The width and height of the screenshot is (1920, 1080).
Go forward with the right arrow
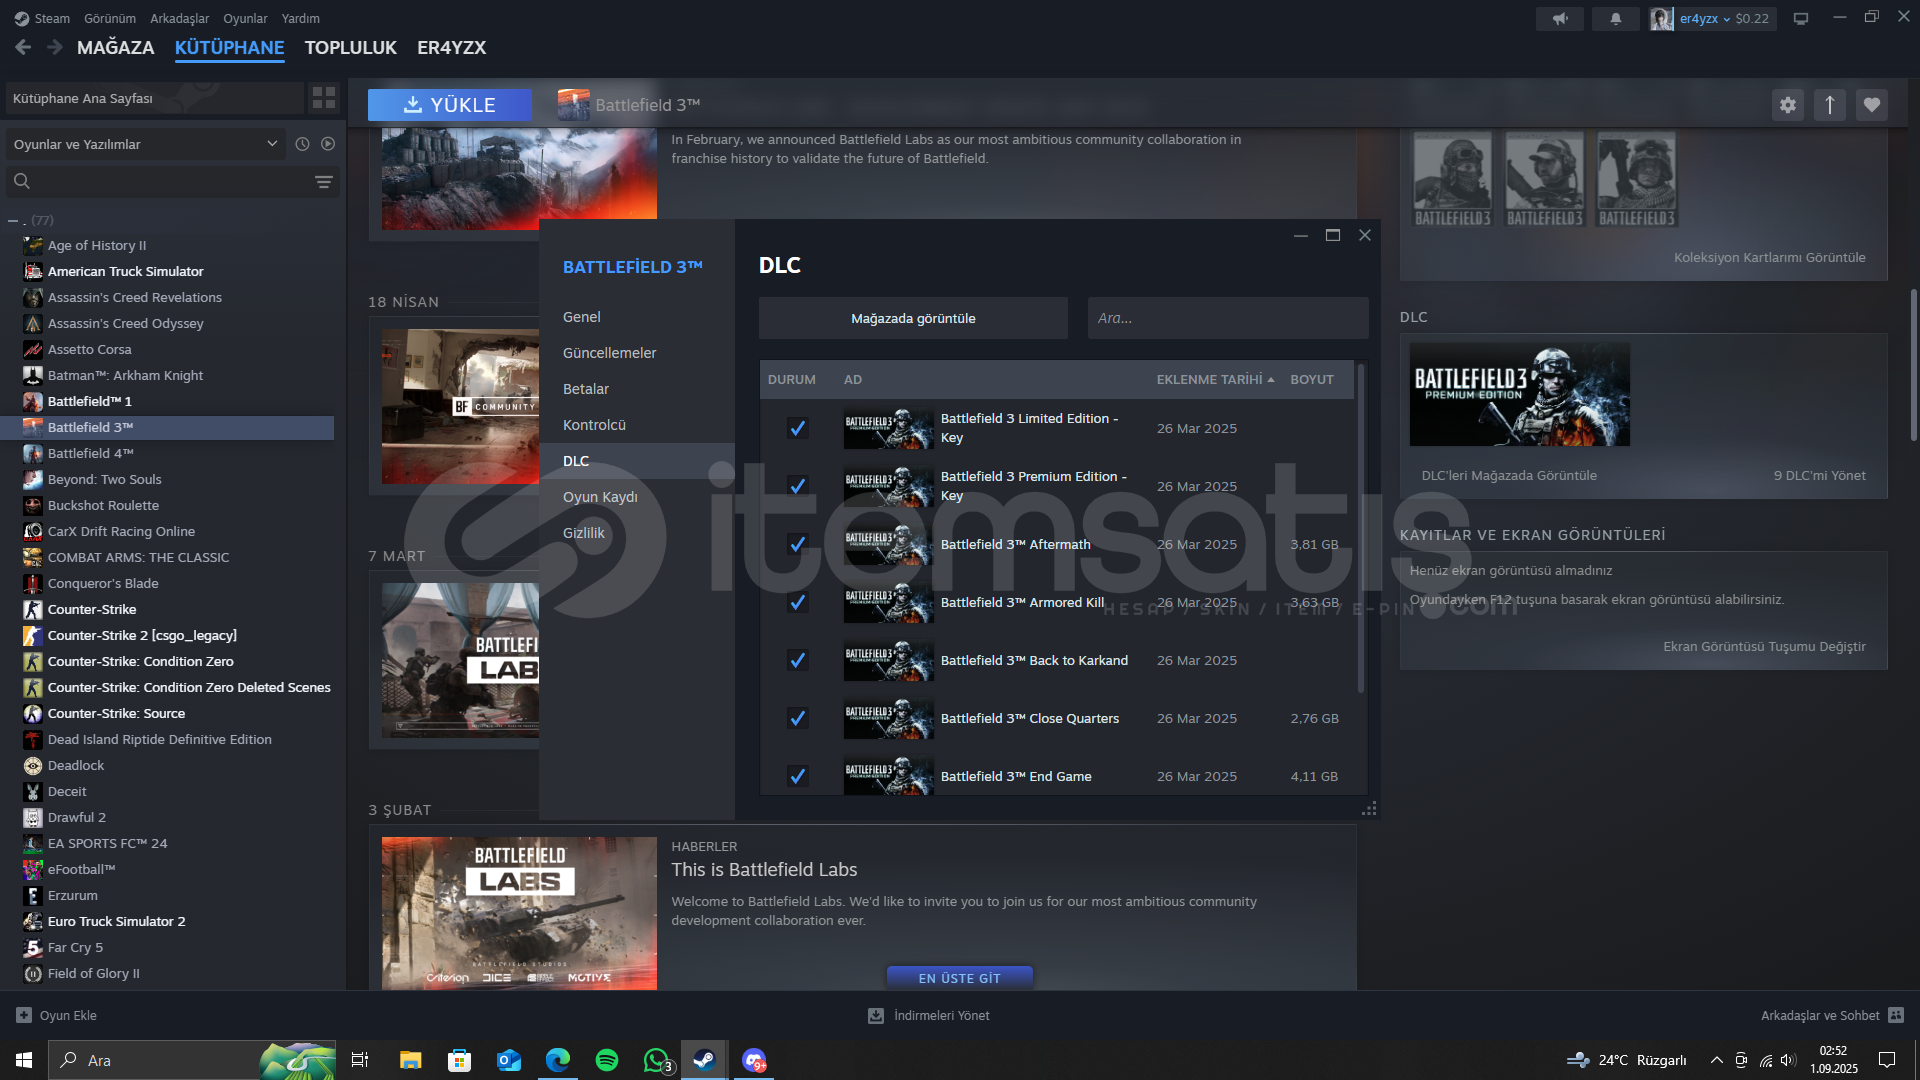tap(54, 47)
